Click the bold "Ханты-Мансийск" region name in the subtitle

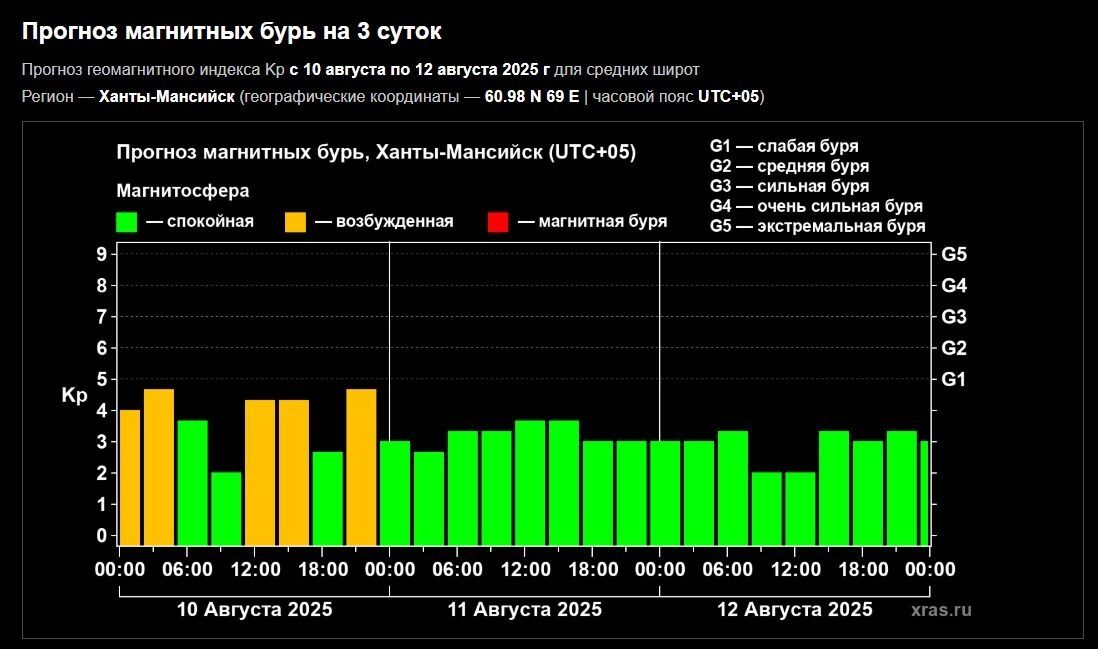point(167,97)
